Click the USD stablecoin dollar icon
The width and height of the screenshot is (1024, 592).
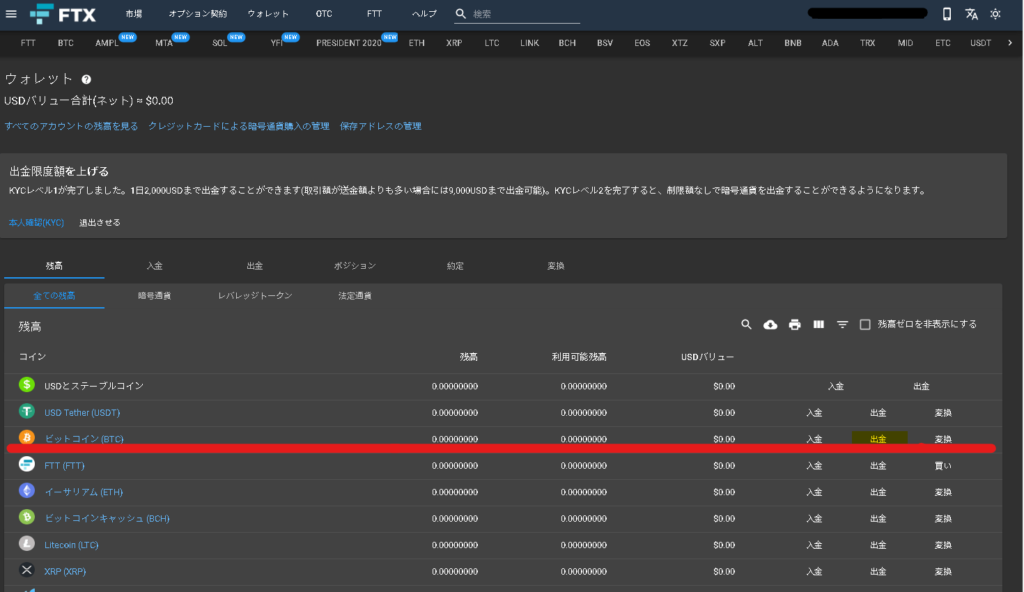pos(27,384)
